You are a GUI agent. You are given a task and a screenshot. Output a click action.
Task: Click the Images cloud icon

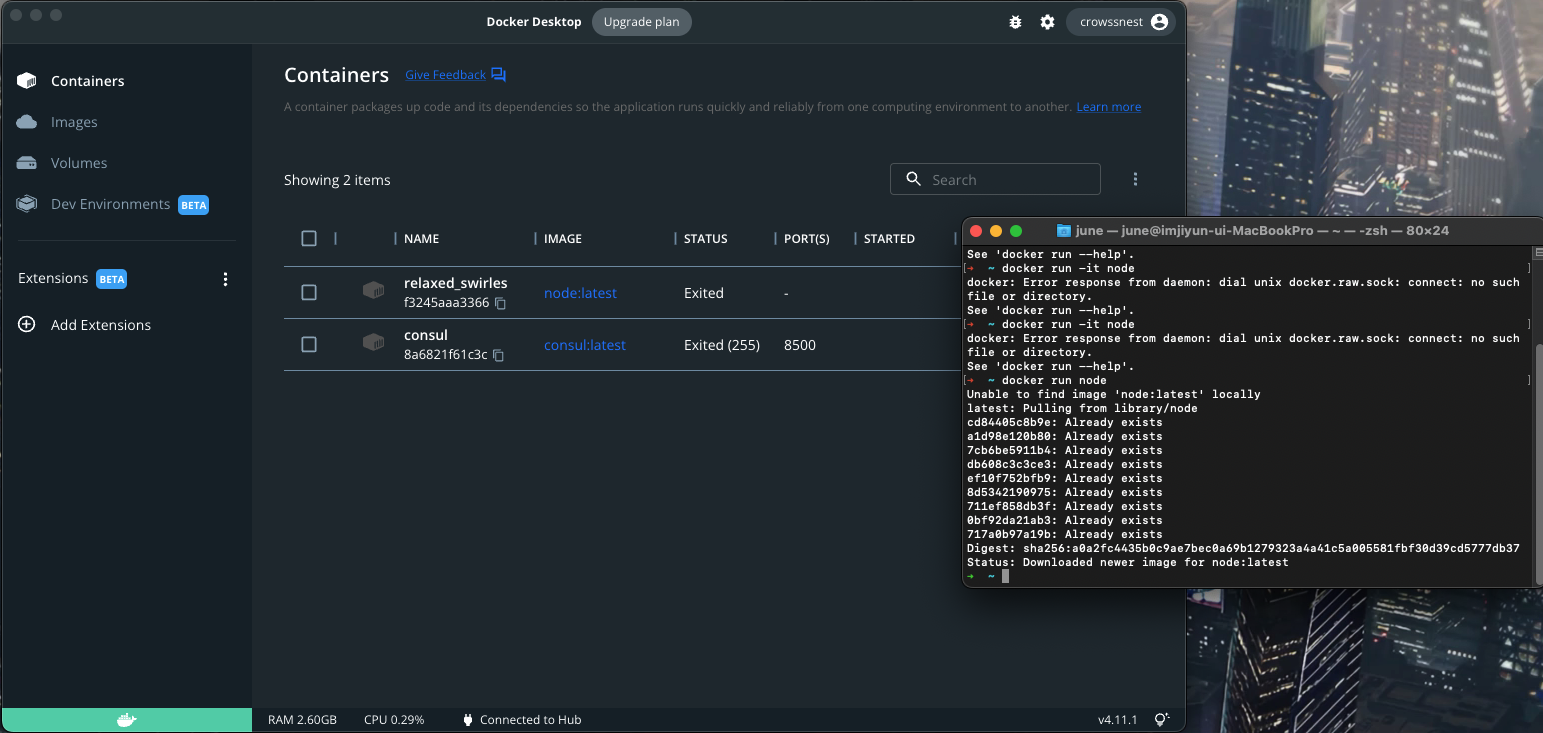(x=27, y=122)
